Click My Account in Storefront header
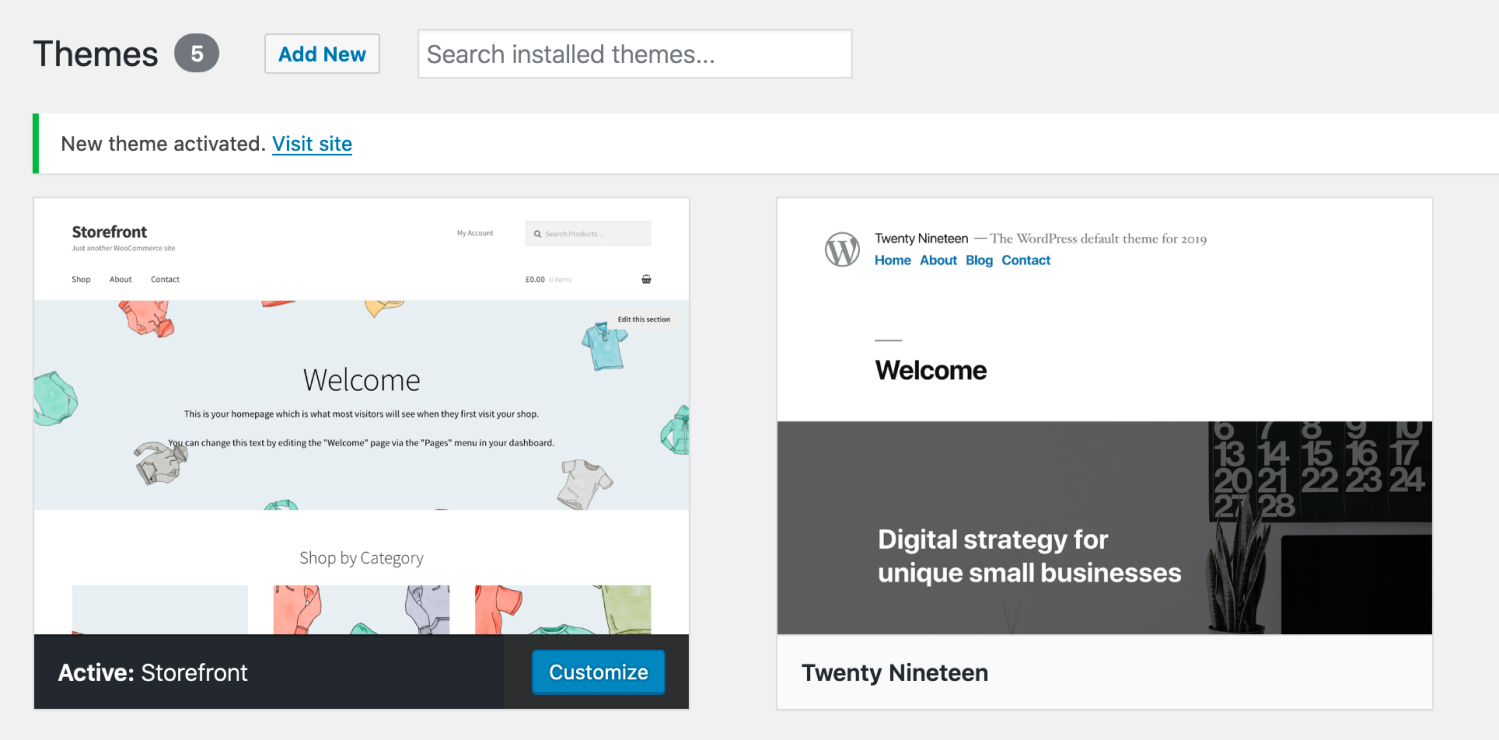The image size is (1499, 740). [475, 232]
